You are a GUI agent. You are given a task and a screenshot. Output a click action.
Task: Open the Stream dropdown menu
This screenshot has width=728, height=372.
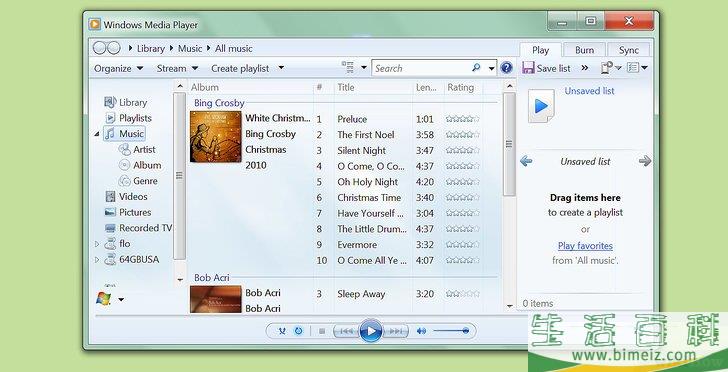(177, 68)
